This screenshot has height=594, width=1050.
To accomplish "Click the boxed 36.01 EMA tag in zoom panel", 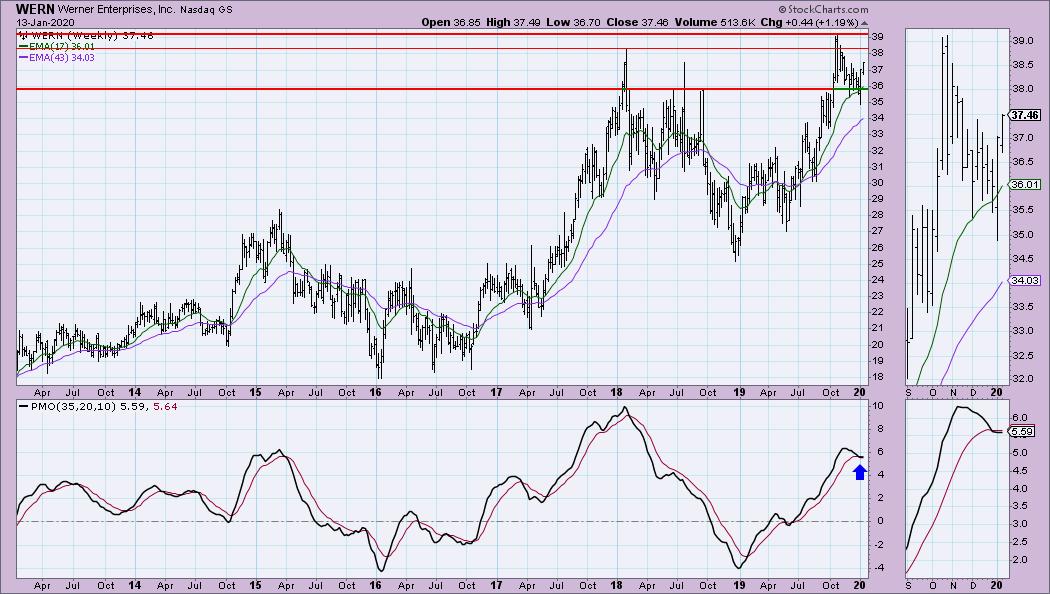I will [x=1025, y=185].
